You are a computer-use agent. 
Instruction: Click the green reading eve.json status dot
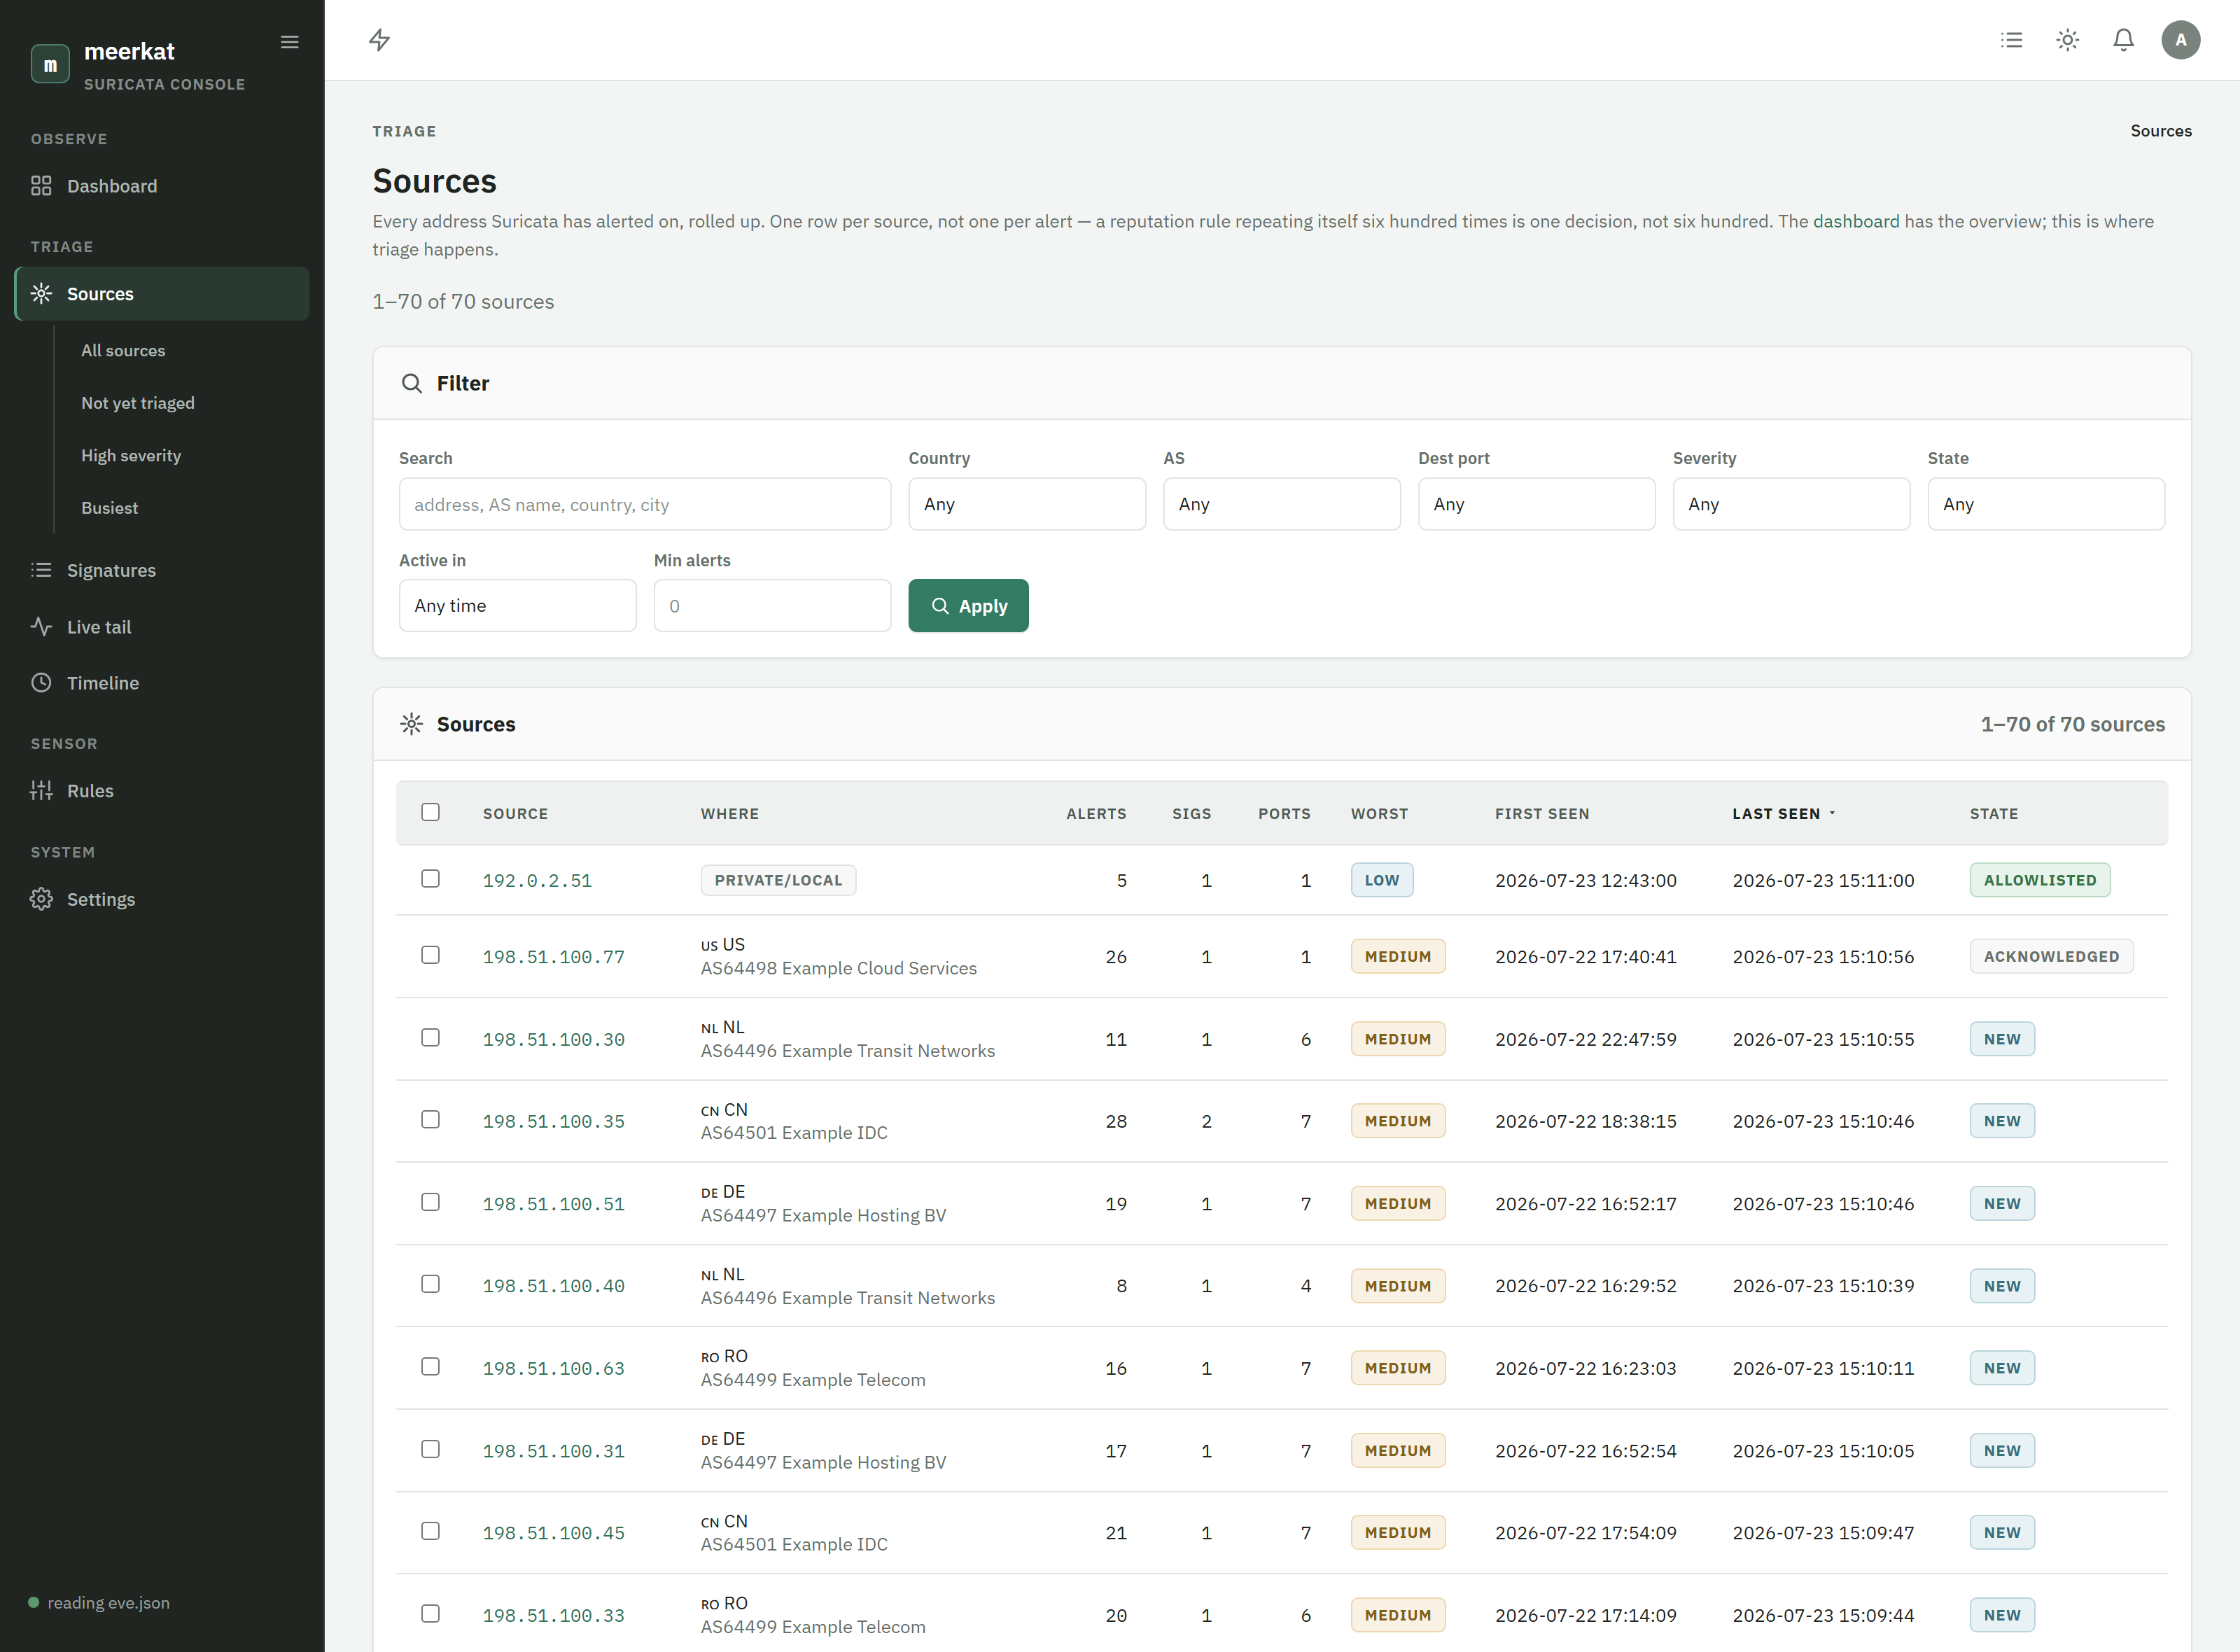pos(34,1603)
